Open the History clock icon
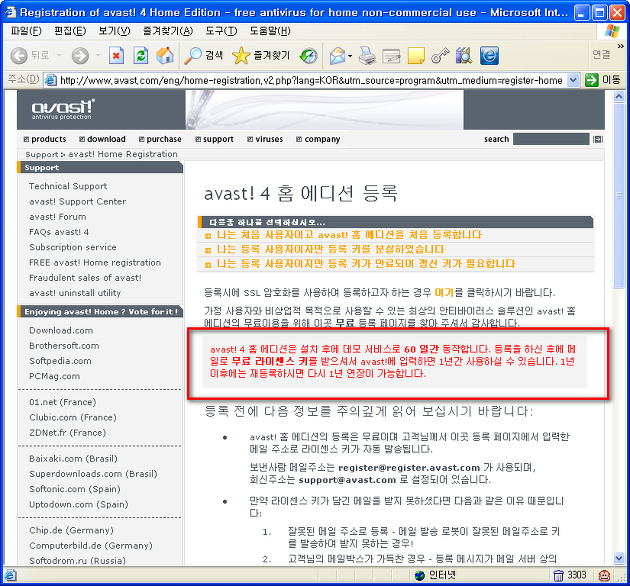The image size is (630, 586). 309,55
